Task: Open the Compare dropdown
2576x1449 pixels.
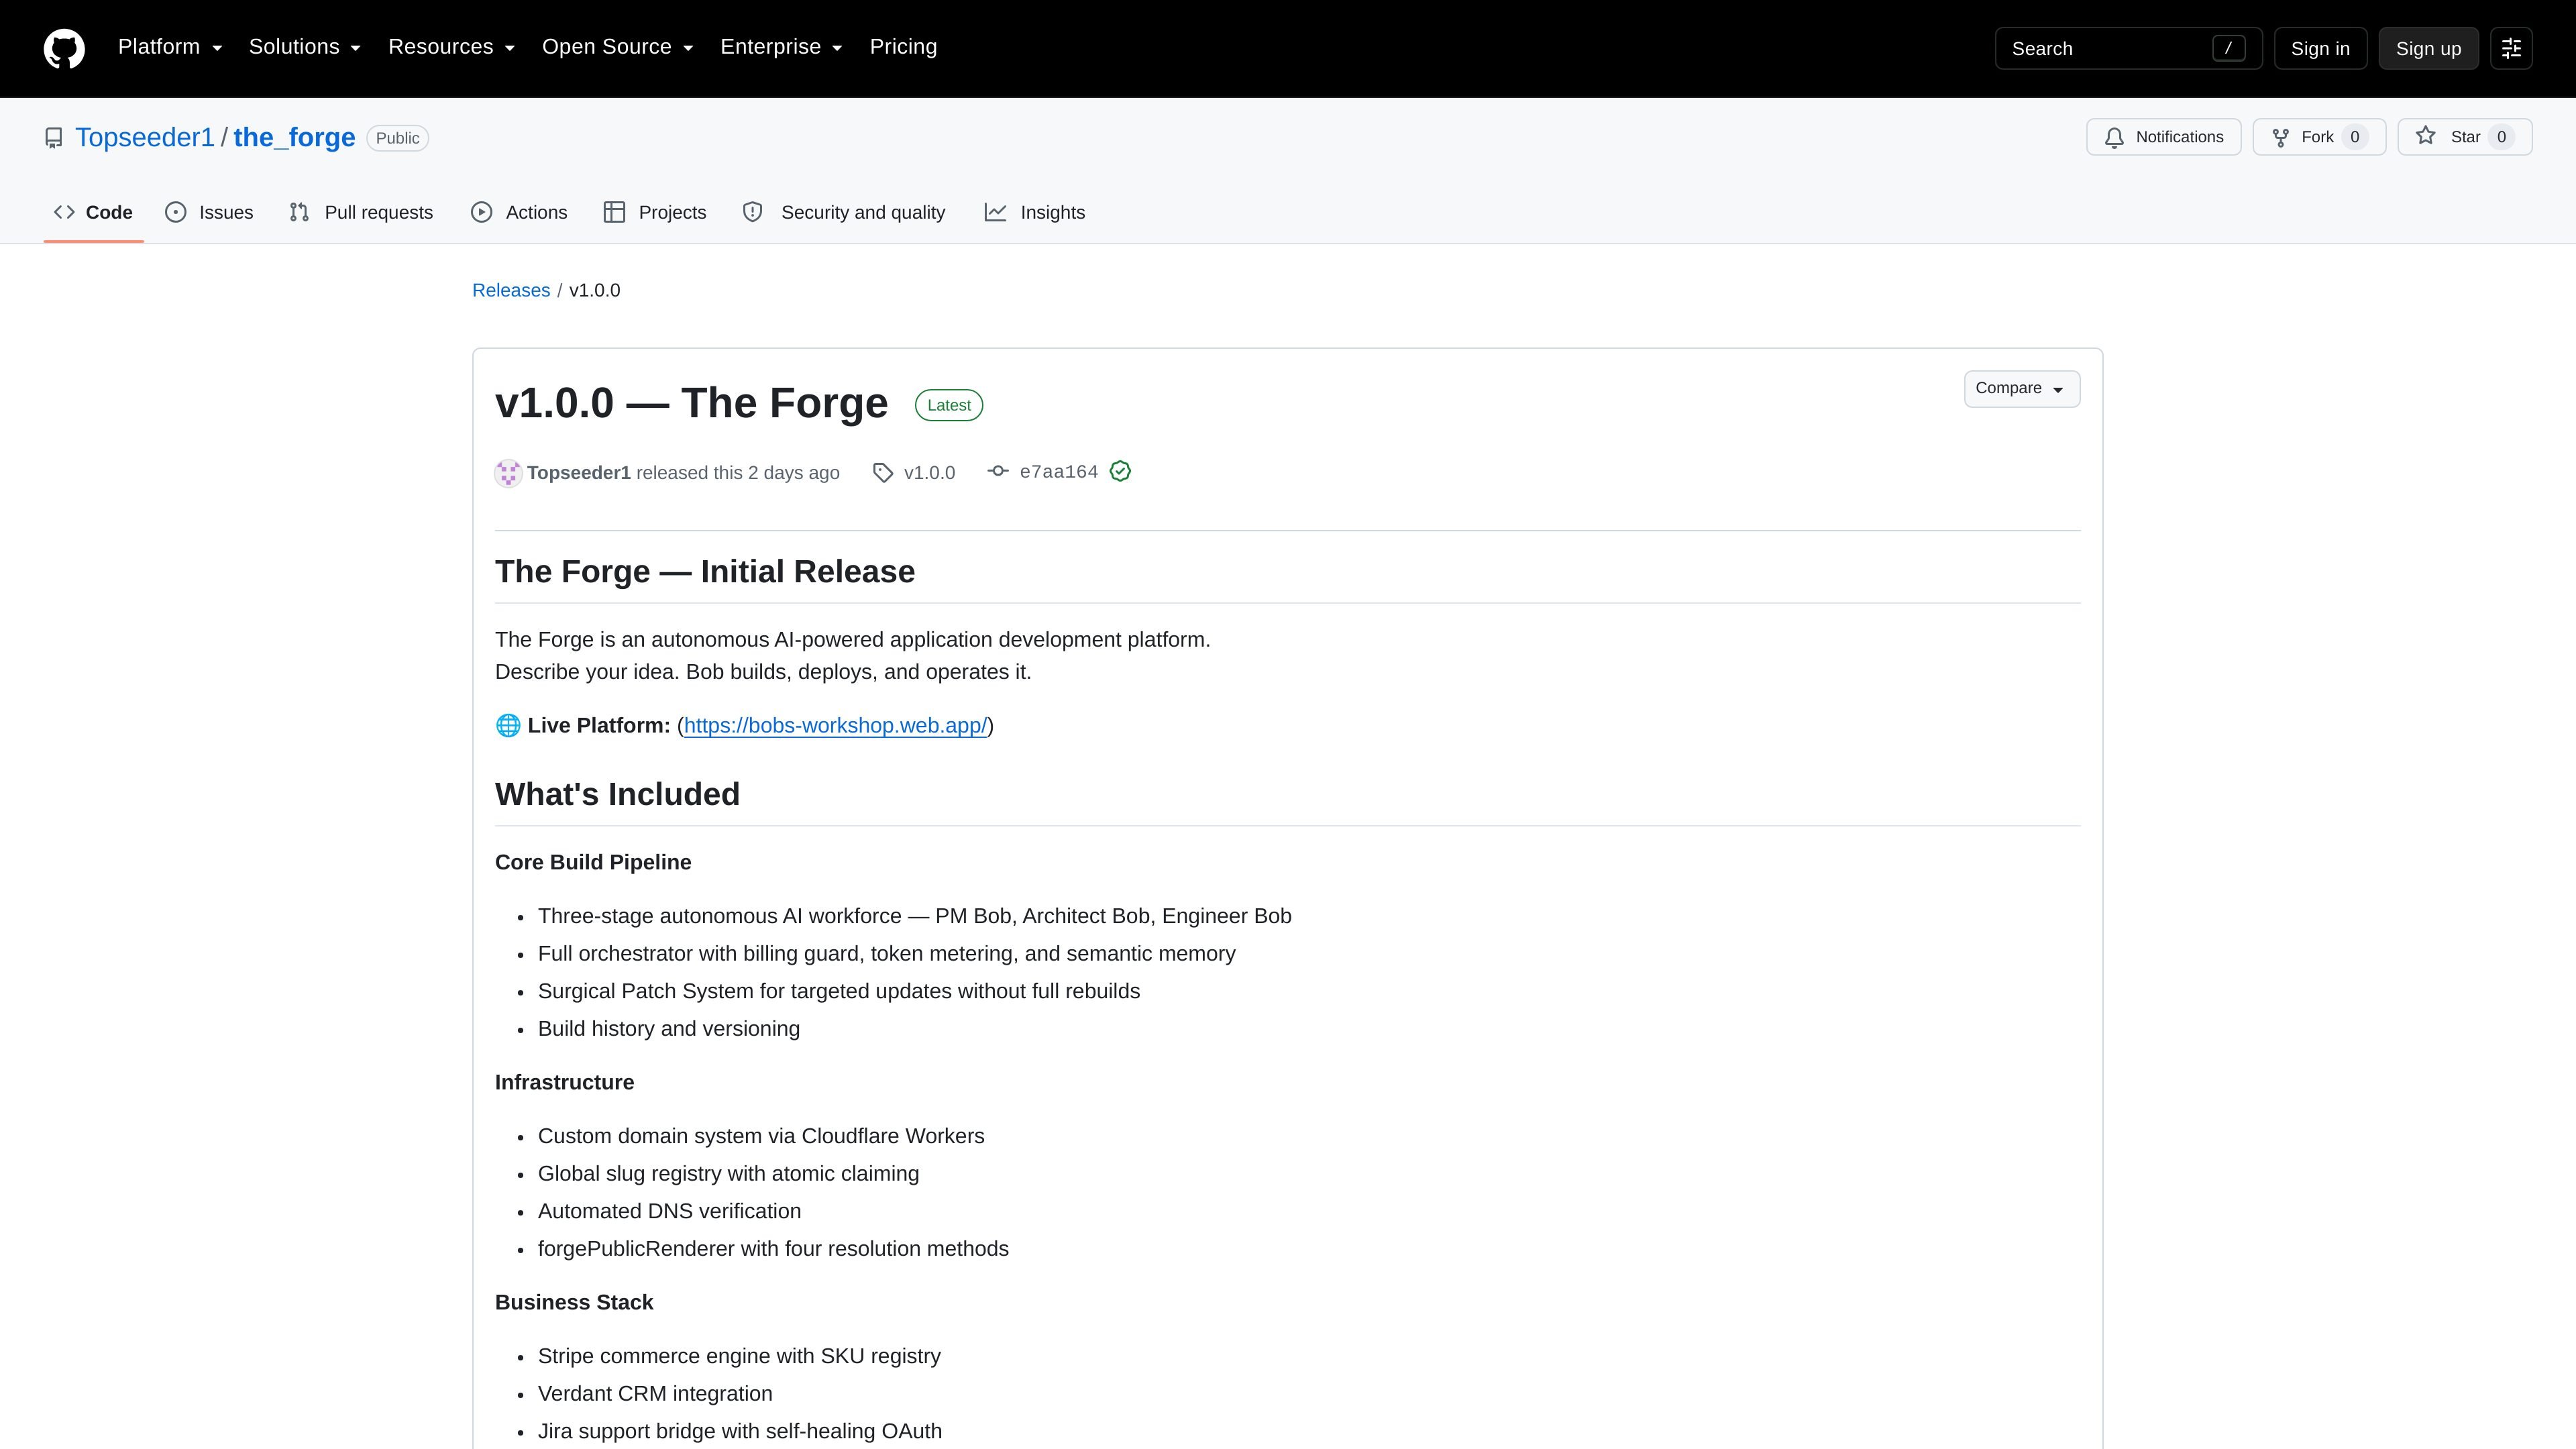Action: 2022,389
